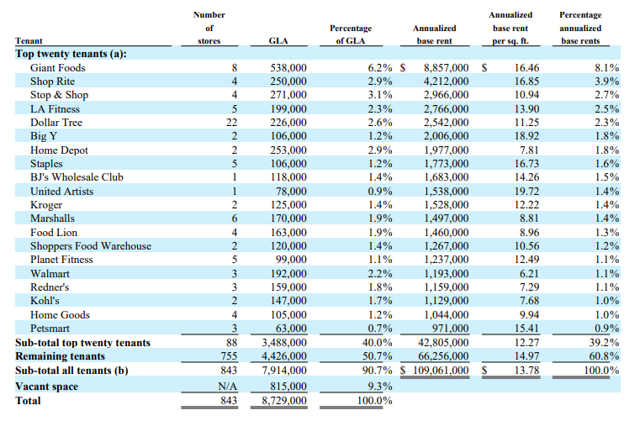Select 'Sub-total all tenants (b)' label
Viewport: 640px width, 421px height.
[72, 370]
